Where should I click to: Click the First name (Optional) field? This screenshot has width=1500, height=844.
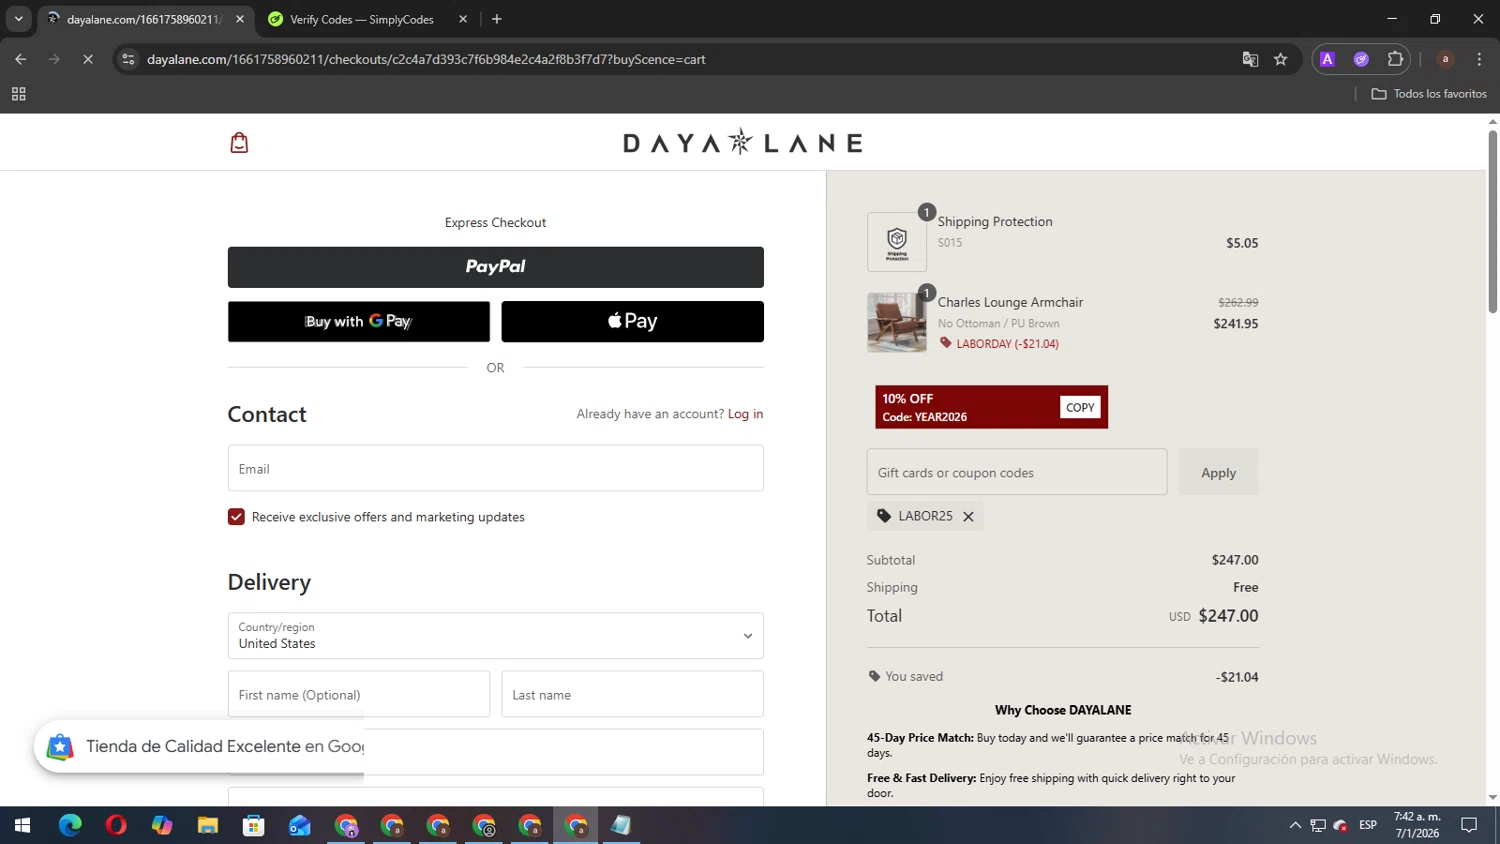click(359, 694)
